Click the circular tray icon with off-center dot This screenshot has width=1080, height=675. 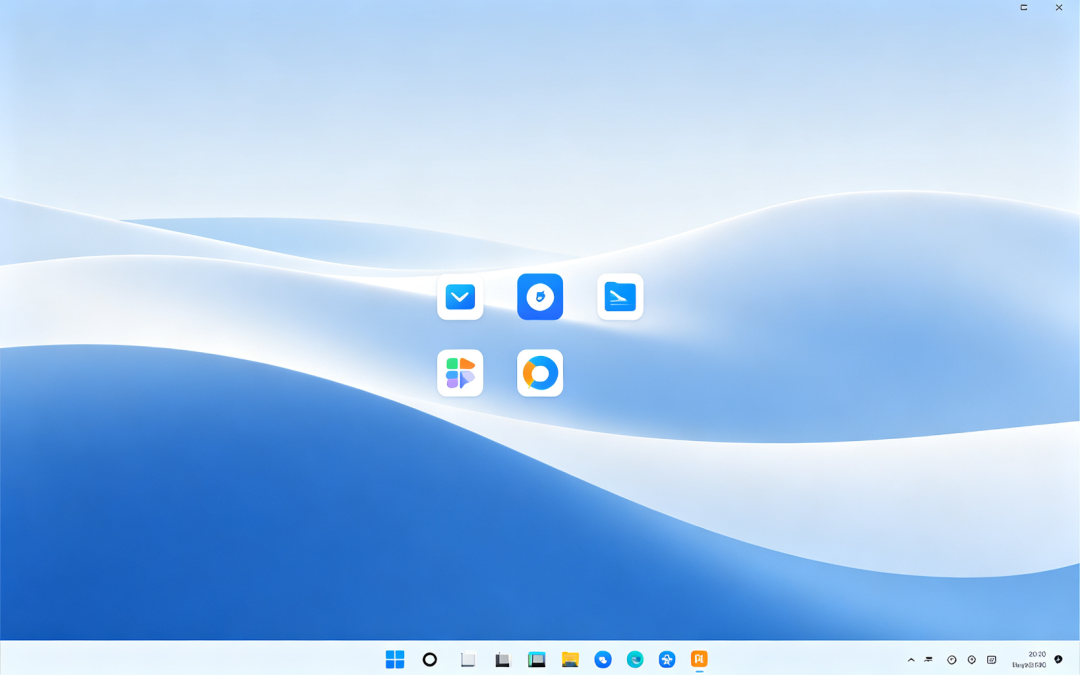[x=952, y=660]
